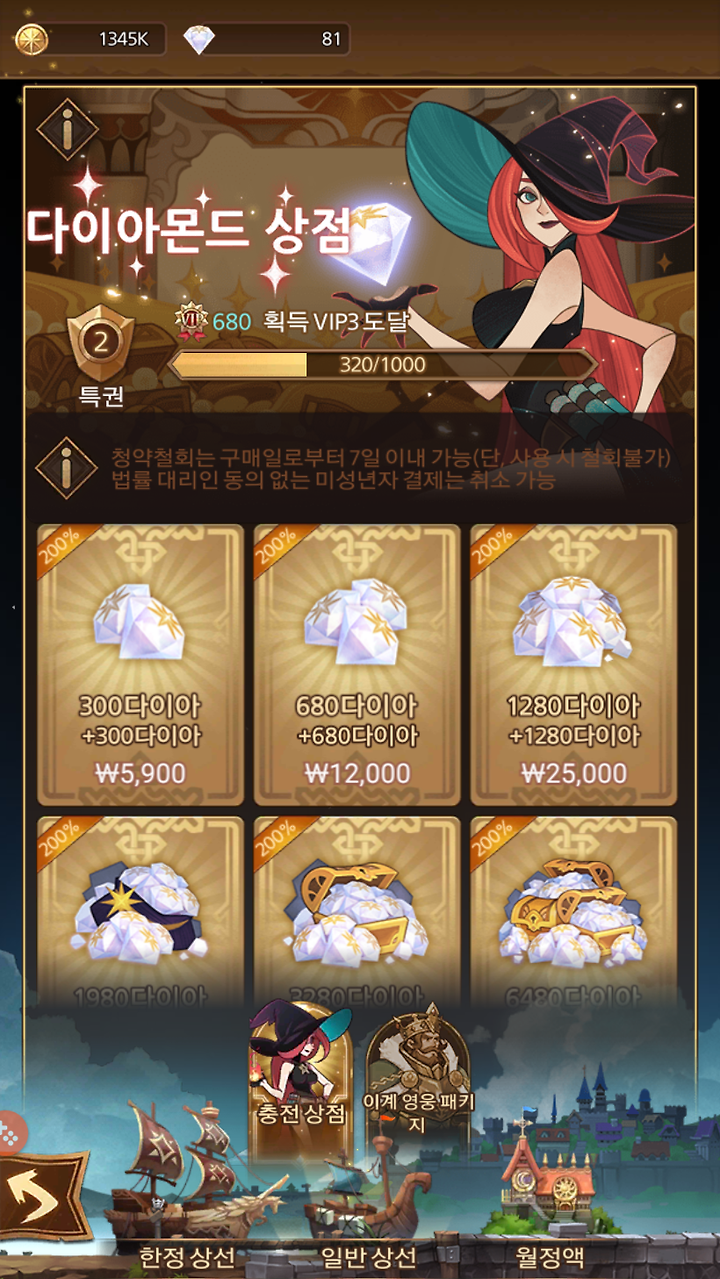
Task: Tap the info icon beside refund notice
Action: pyautogui.click(x=67, y=468)
